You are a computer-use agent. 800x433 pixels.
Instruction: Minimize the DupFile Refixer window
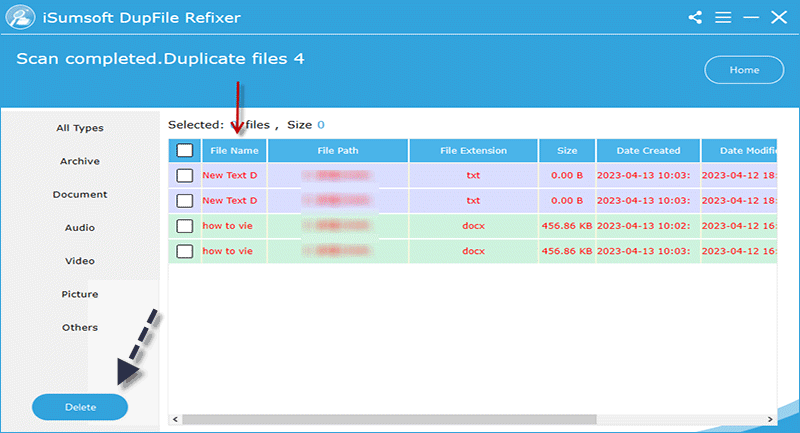751,17
